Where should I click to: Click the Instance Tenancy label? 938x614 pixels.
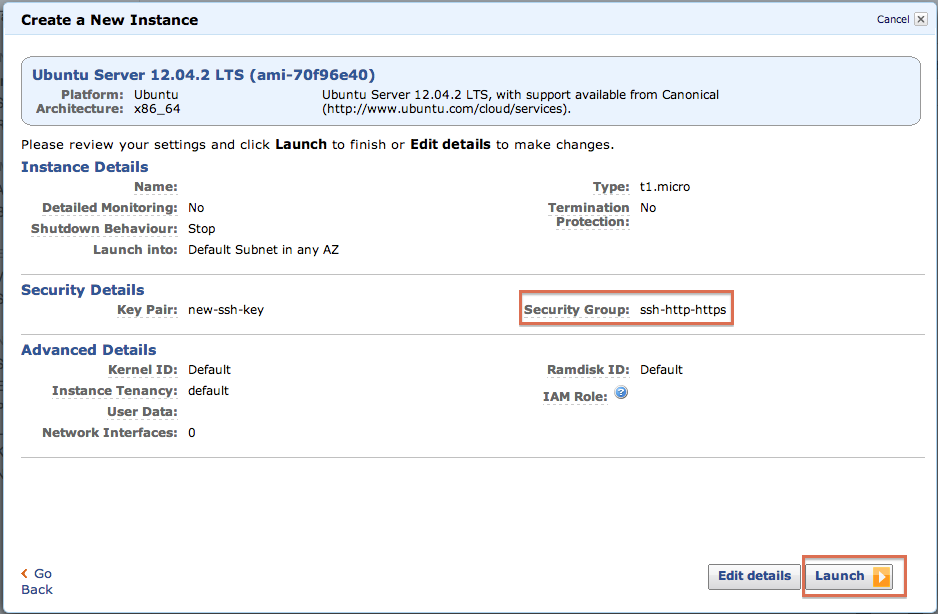[x=115, y=391]
